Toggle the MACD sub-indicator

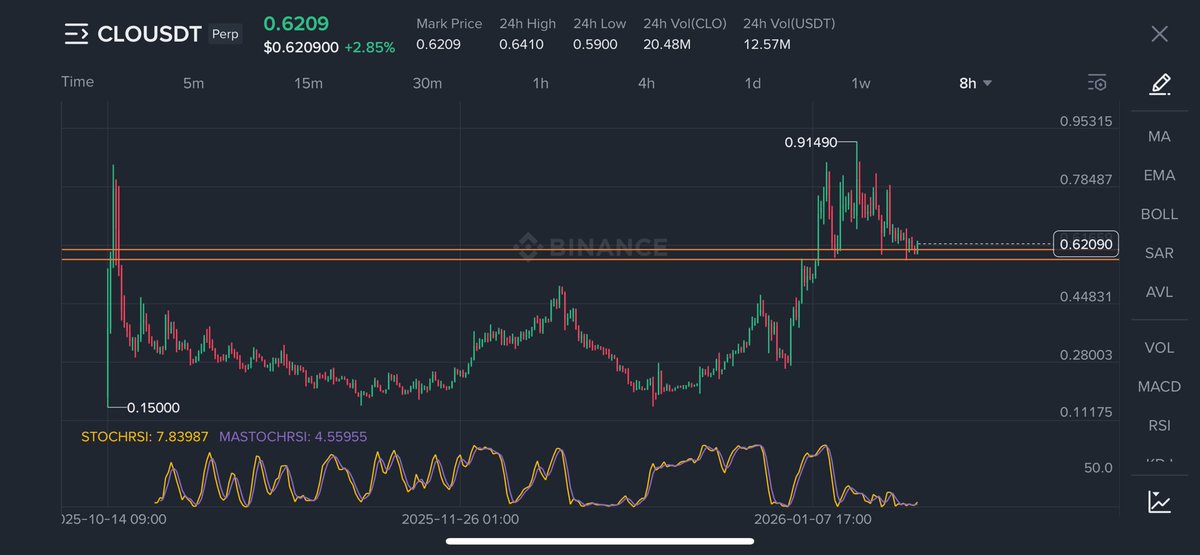[x=1159, y=386]
